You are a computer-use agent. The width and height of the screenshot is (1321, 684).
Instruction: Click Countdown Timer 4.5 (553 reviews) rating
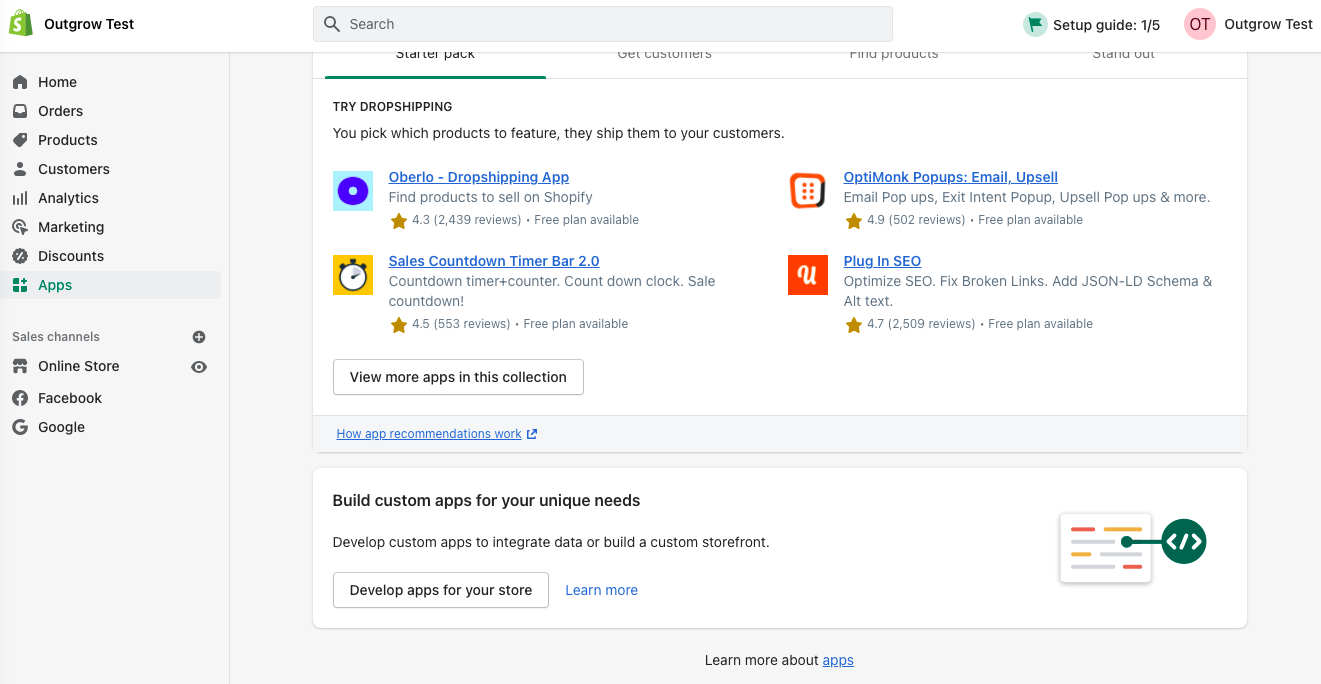[450, 324]
